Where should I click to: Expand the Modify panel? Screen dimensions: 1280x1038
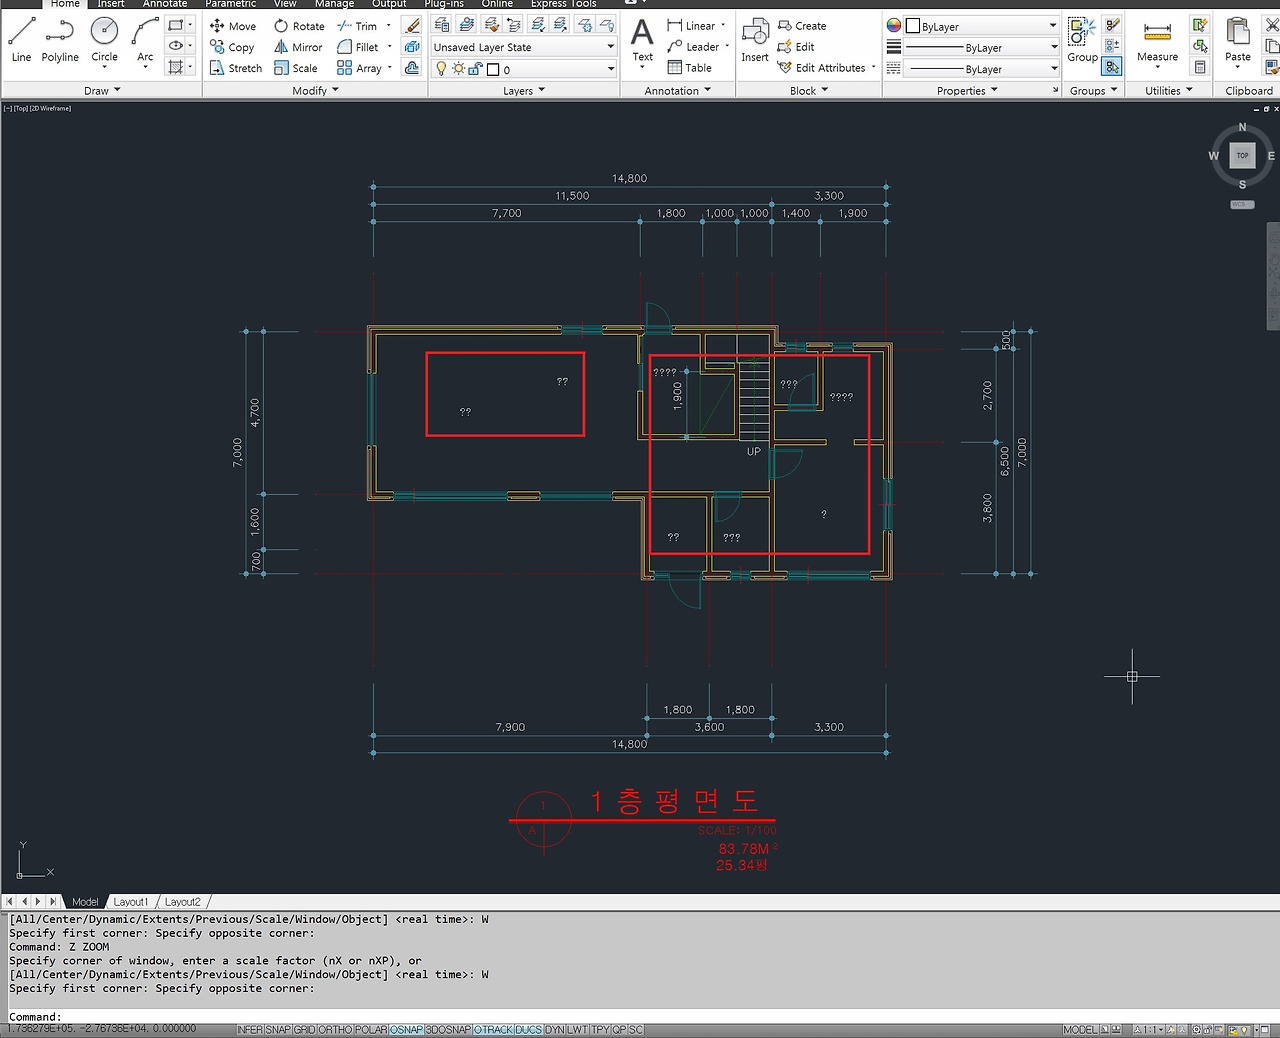point(315,90)
